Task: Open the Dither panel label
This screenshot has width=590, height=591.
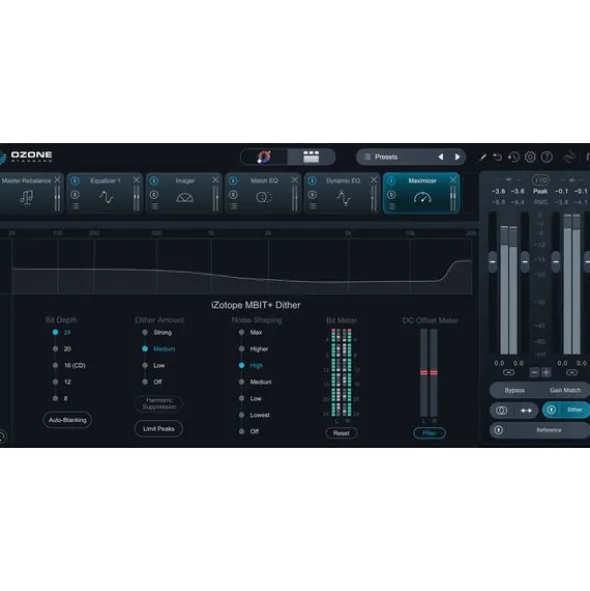Action: pyautogui.click(x=575, y=410)
